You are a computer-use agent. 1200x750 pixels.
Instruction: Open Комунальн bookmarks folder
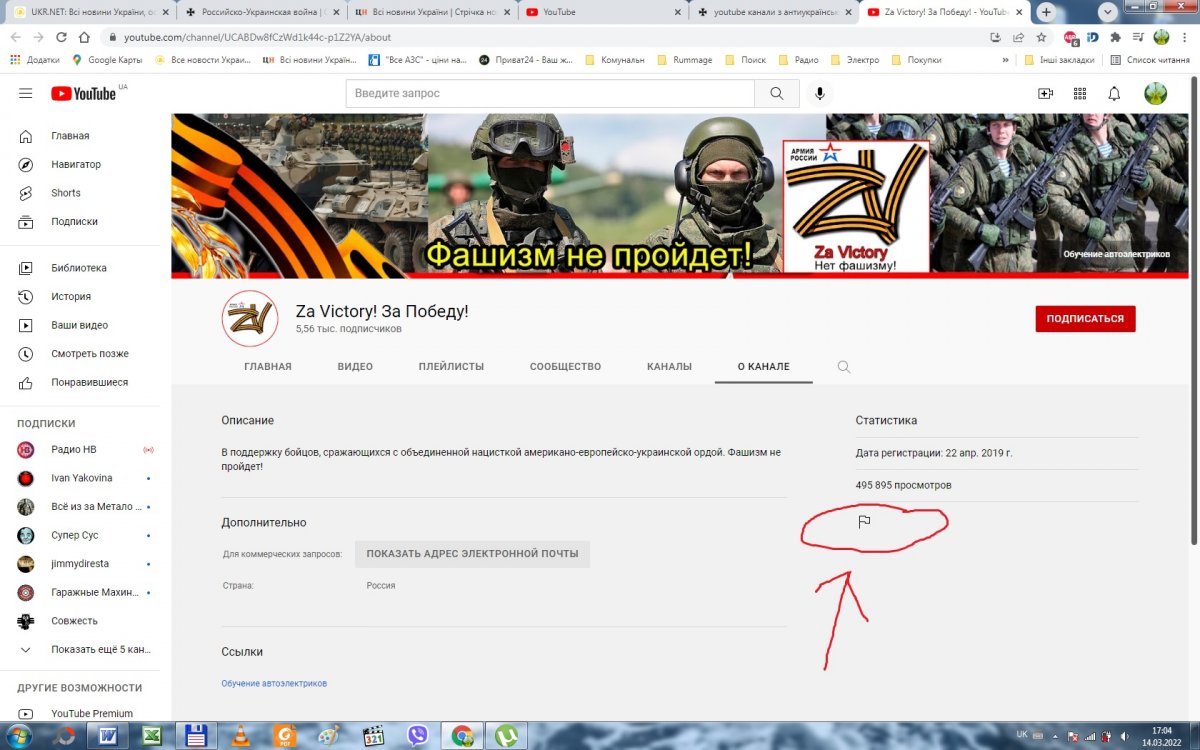[x=615, y=60]
